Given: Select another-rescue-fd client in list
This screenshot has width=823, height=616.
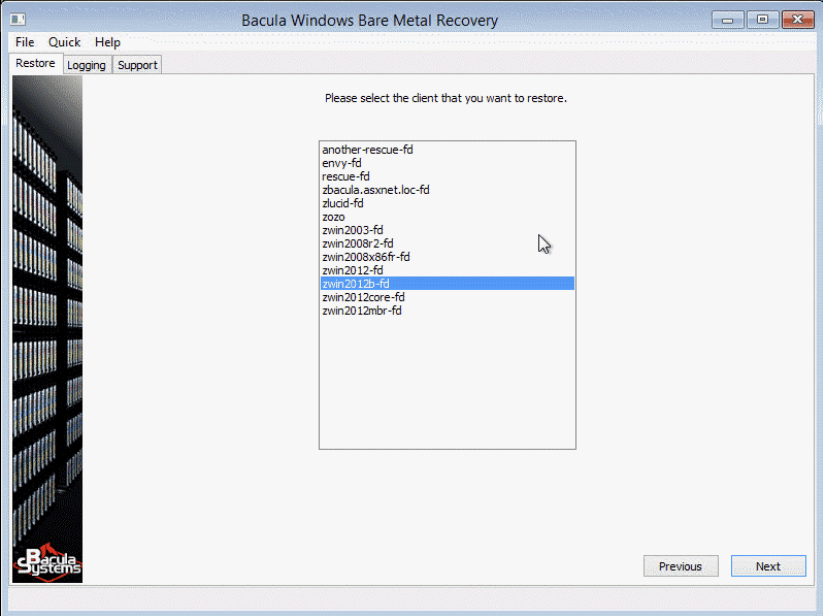Looking at the screenshot, I should 367,149.
